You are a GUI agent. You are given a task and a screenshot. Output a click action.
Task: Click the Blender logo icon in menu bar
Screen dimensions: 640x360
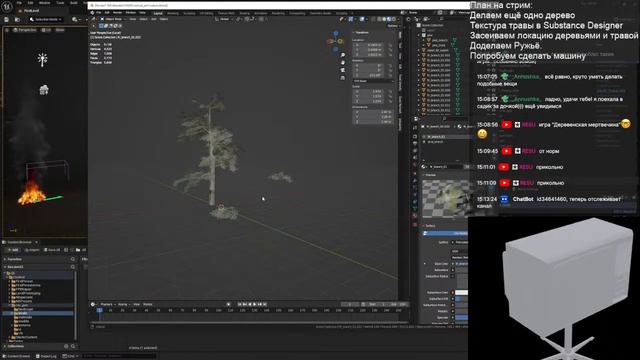tap(93, 13)
